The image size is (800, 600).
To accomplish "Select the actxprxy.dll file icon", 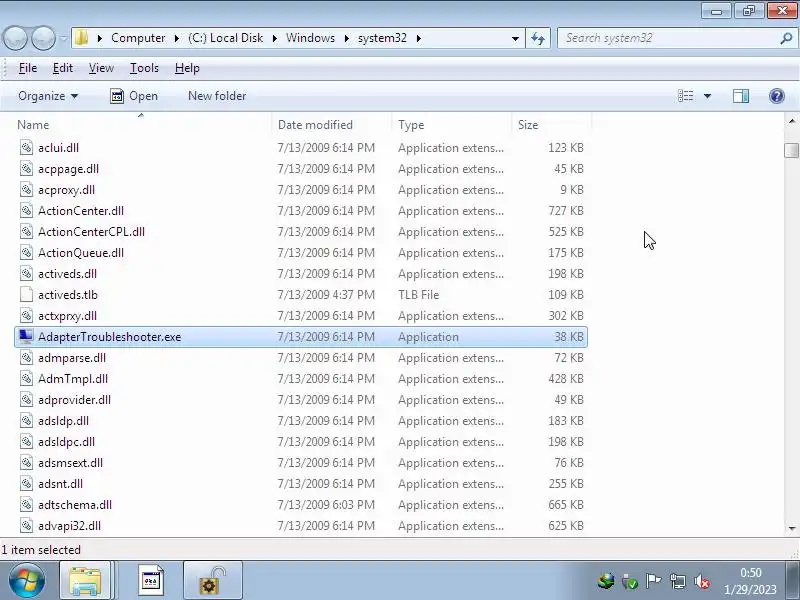I will (27, 316).
